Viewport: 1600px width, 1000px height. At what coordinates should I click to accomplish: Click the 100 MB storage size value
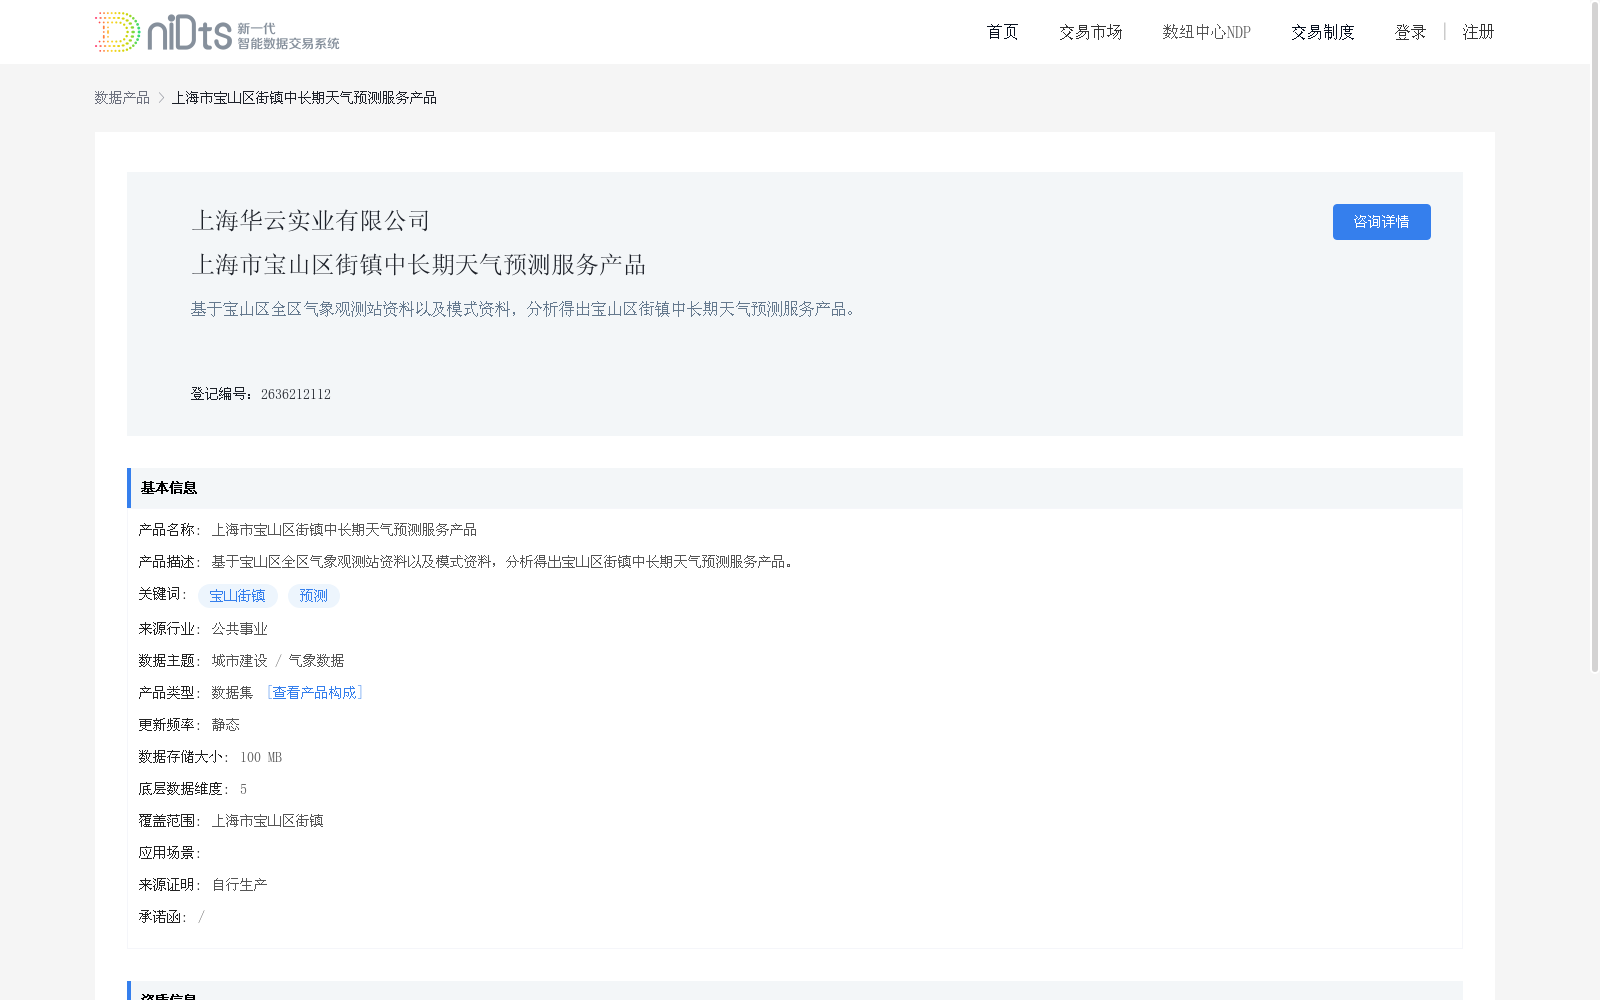(x=261, y=757)
